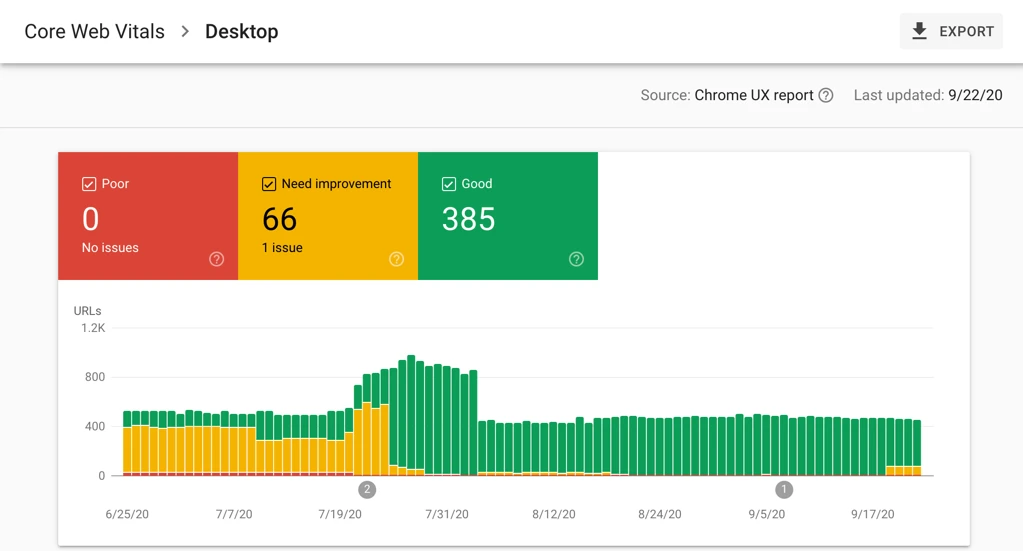Click the tallest green bar in chart
Viewport: 1023px width, 551px height.
click(411, 411)
